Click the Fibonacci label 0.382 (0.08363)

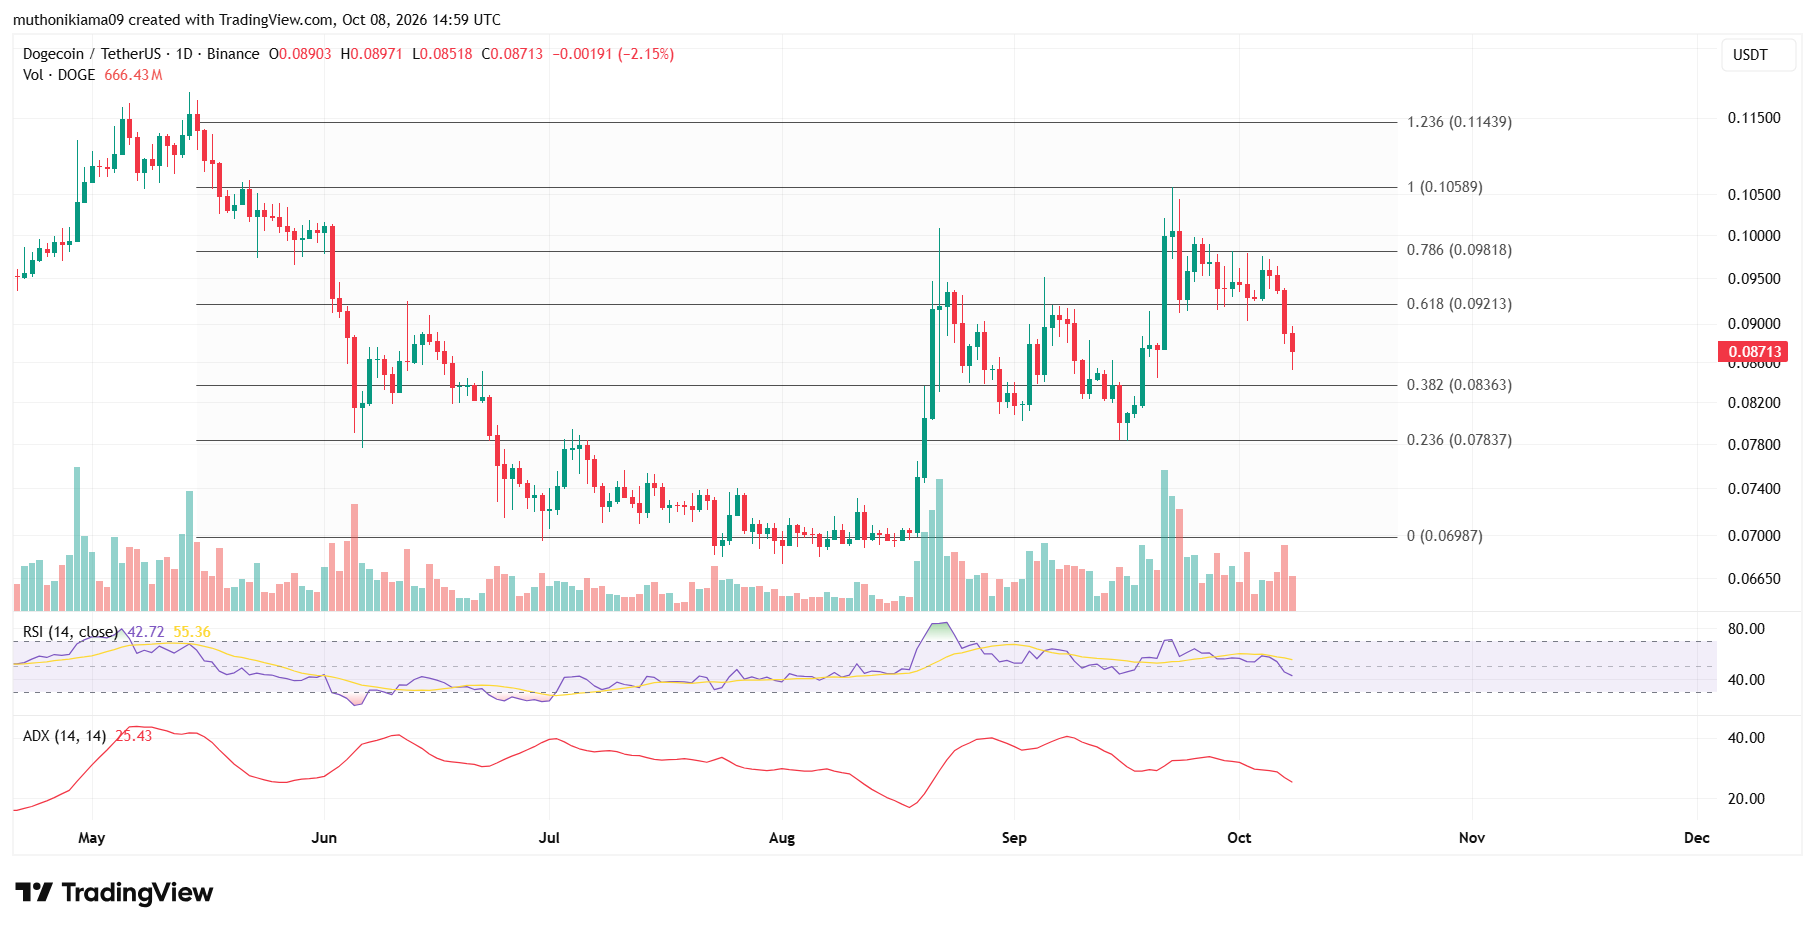tap(1459, 385)
